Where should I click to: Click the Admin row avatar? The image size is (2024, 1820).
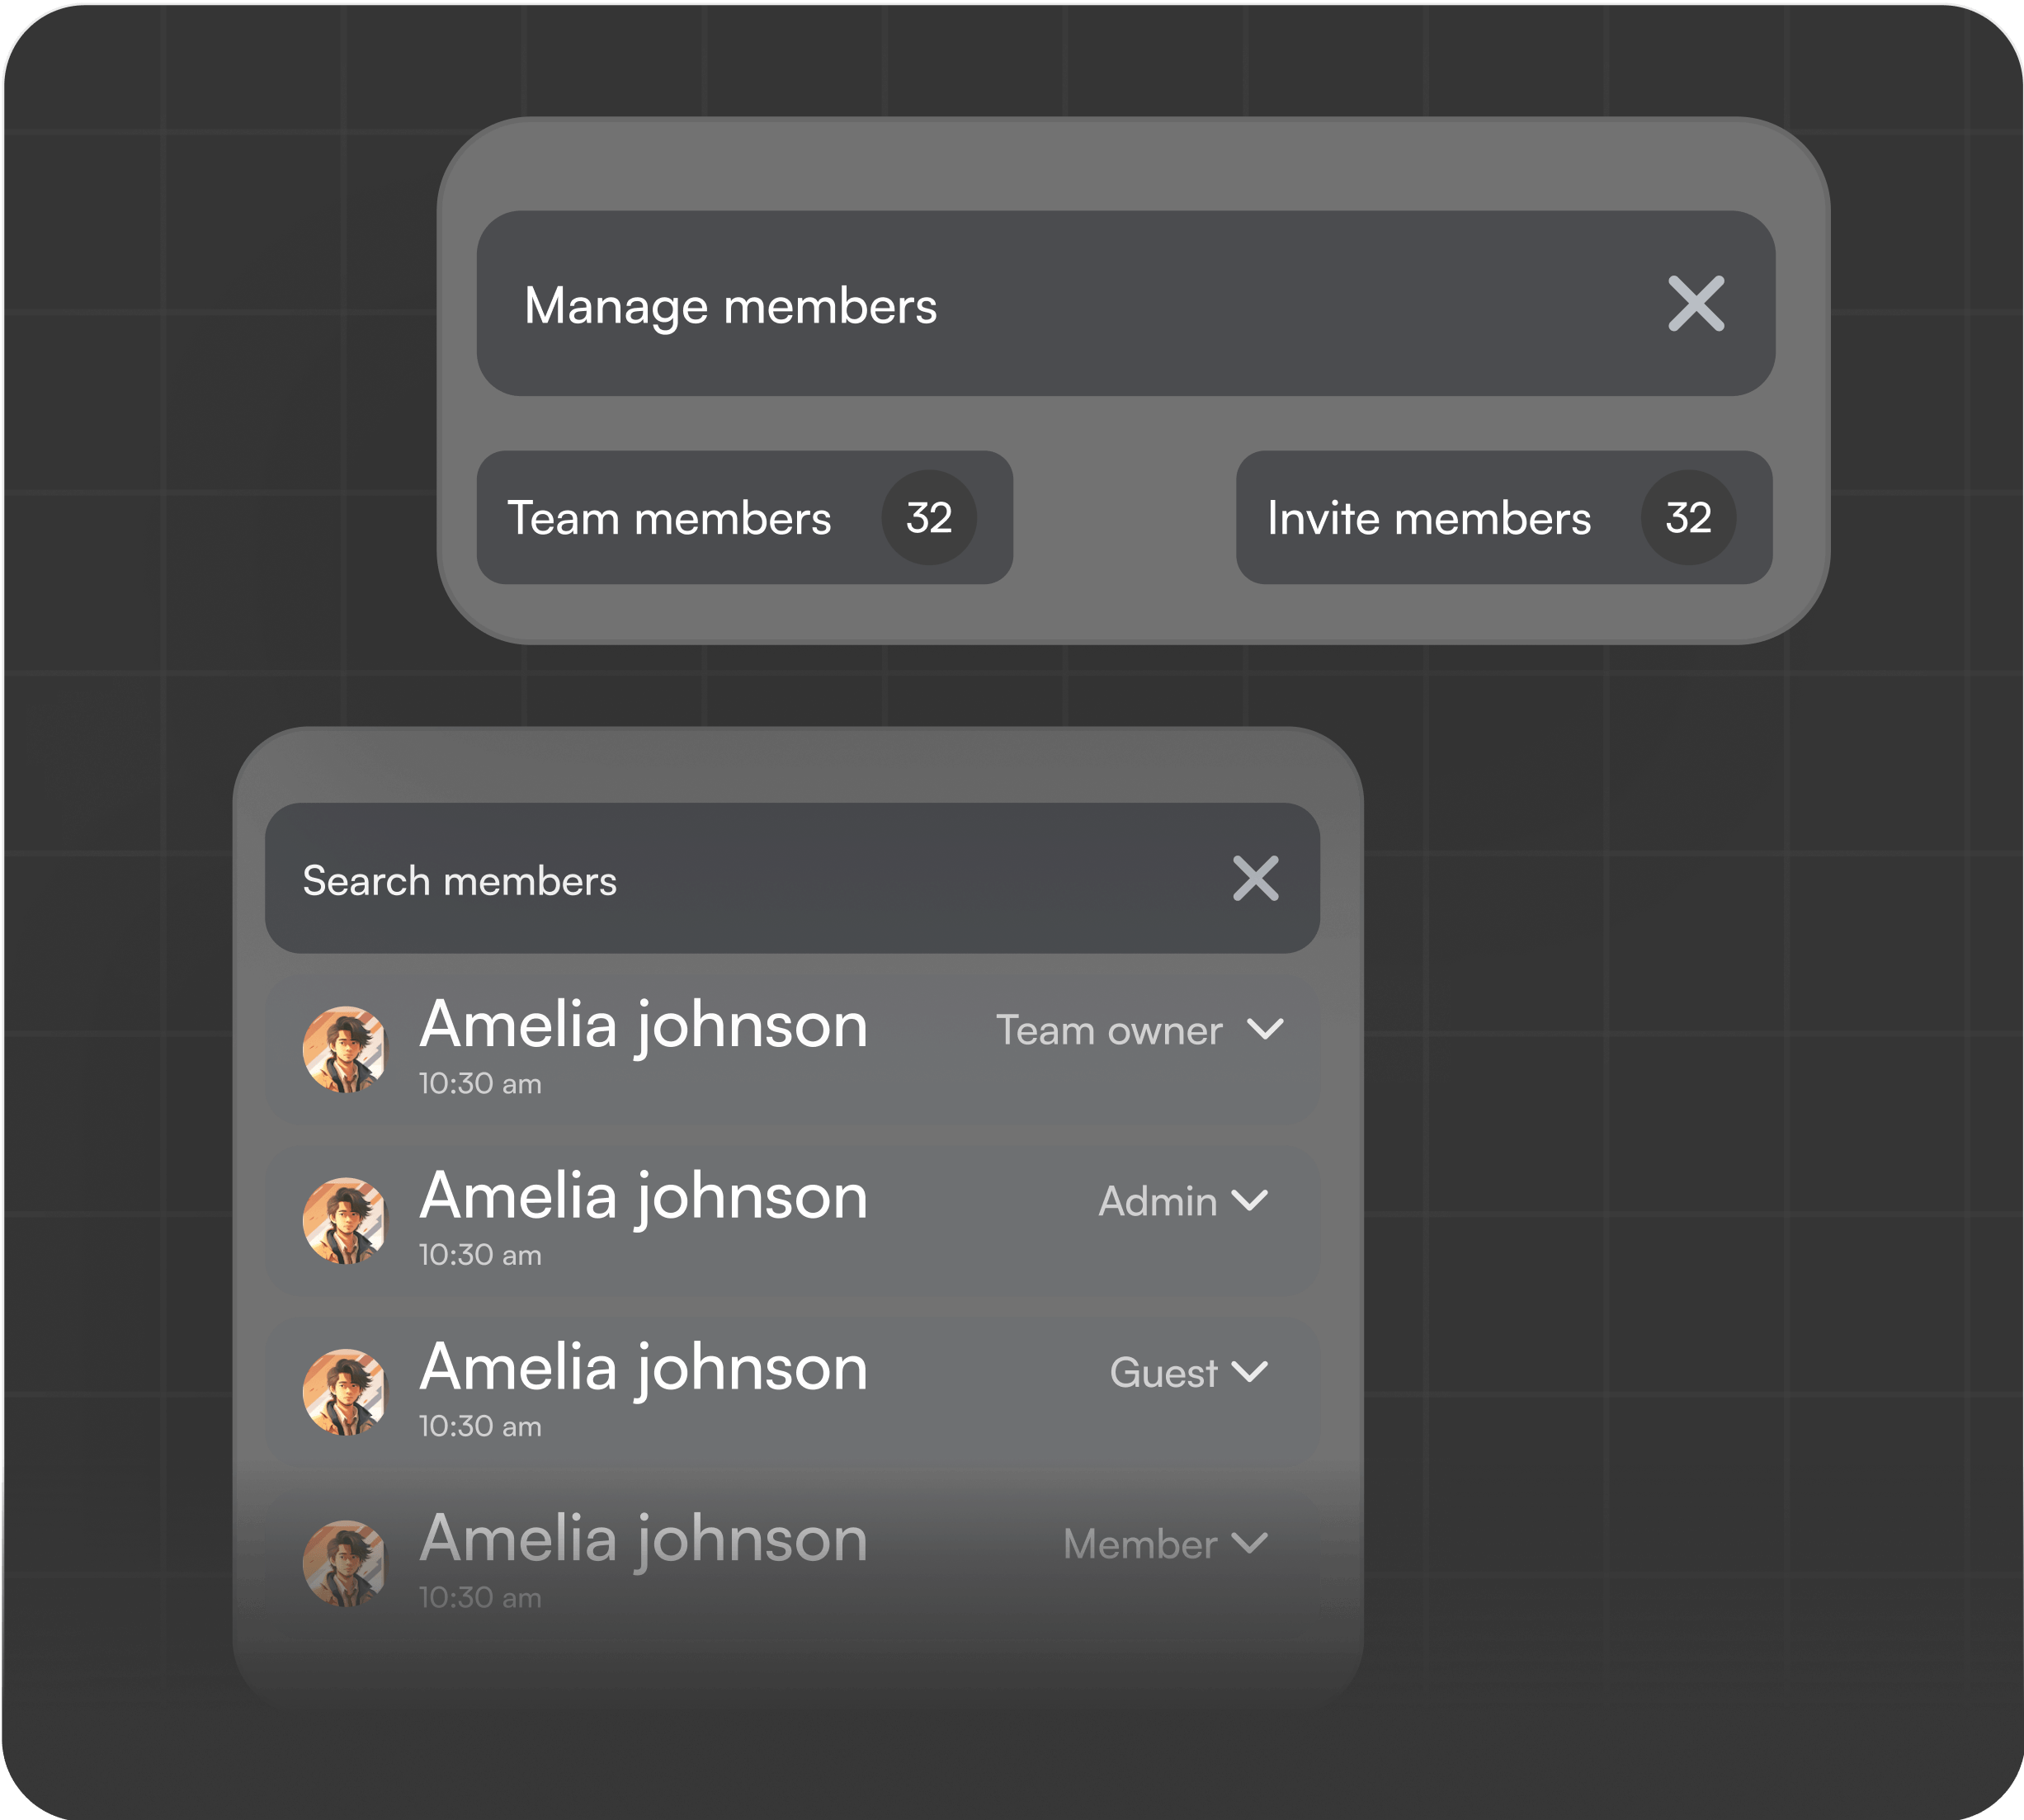[344, 1220]
